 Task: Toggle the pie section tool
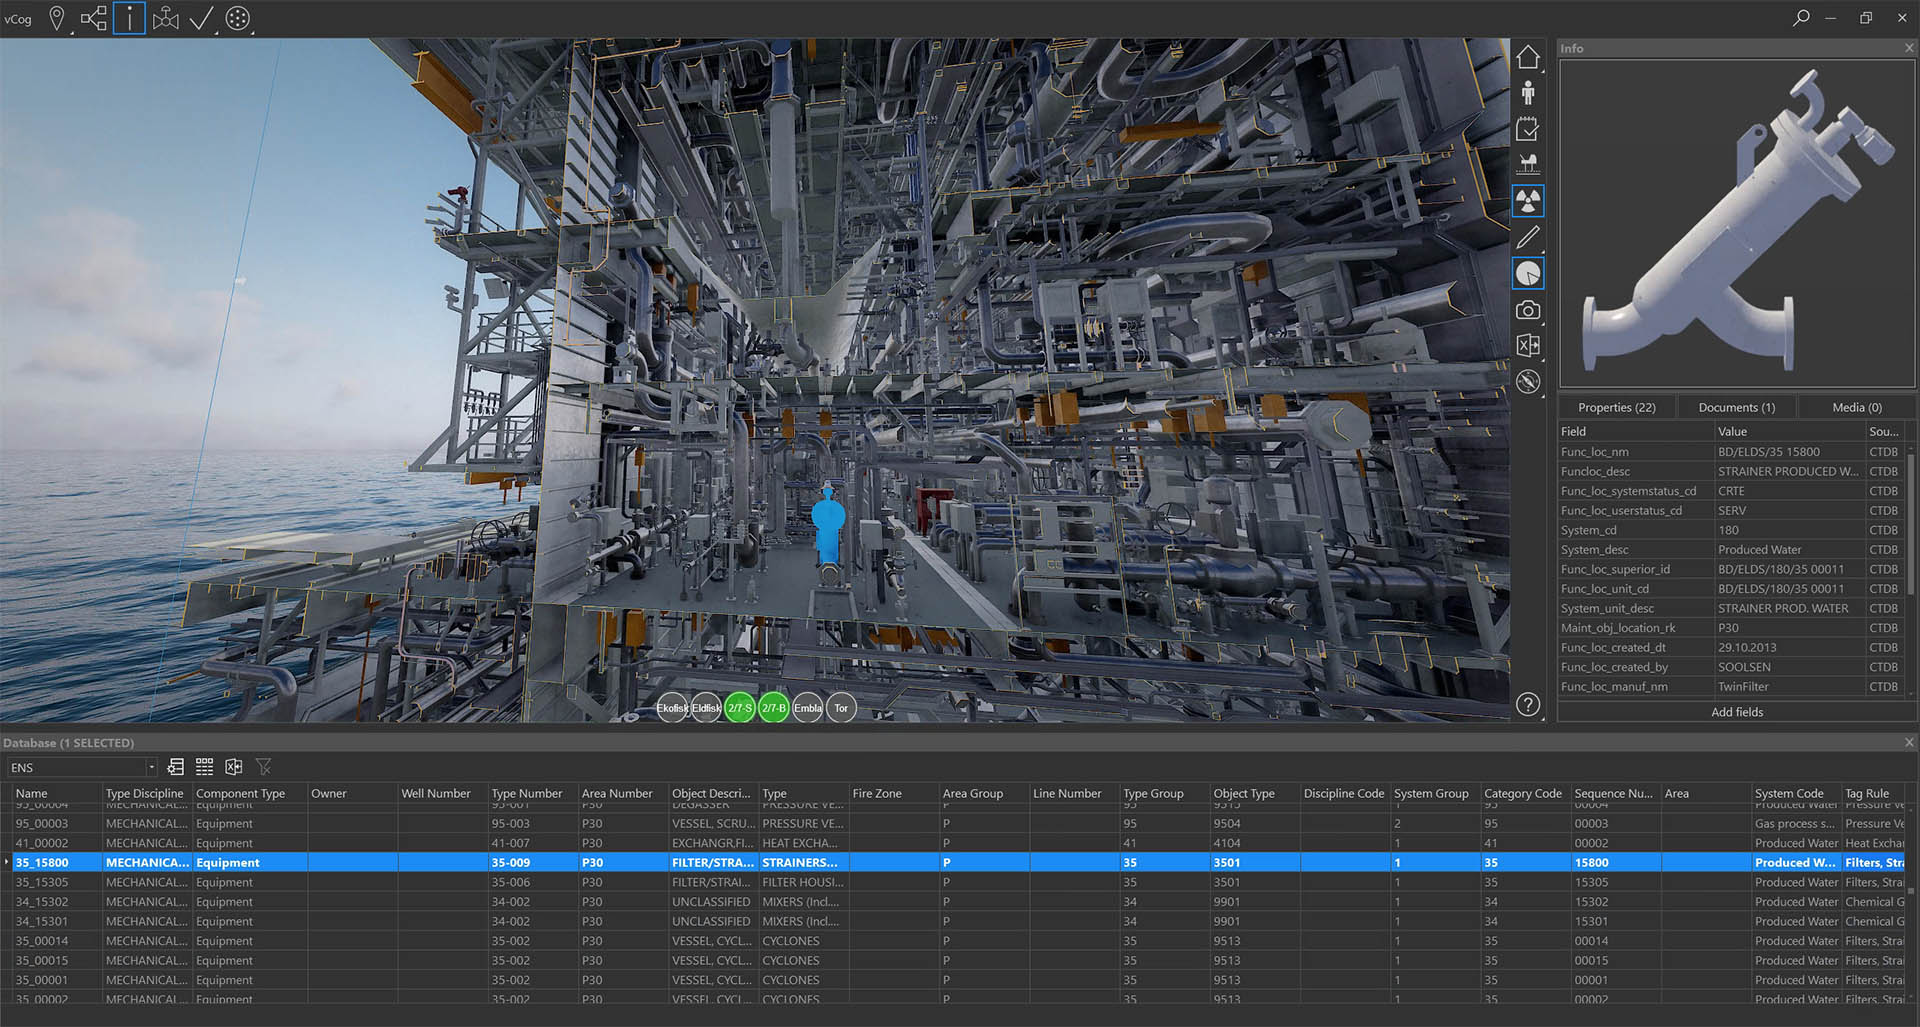click(x=1528, y=273)
